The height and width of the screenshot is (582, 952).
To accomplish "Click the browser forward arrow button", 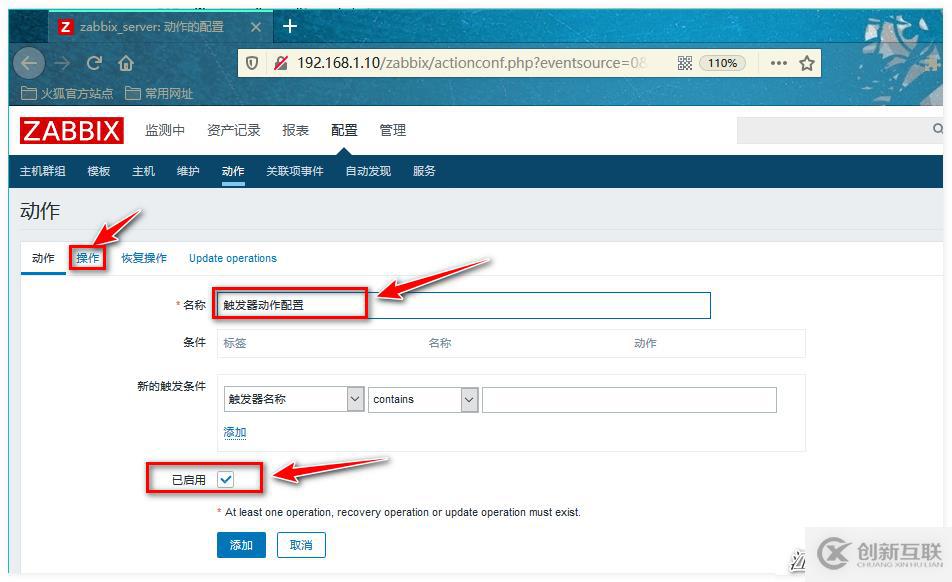I will click(62, 63).
